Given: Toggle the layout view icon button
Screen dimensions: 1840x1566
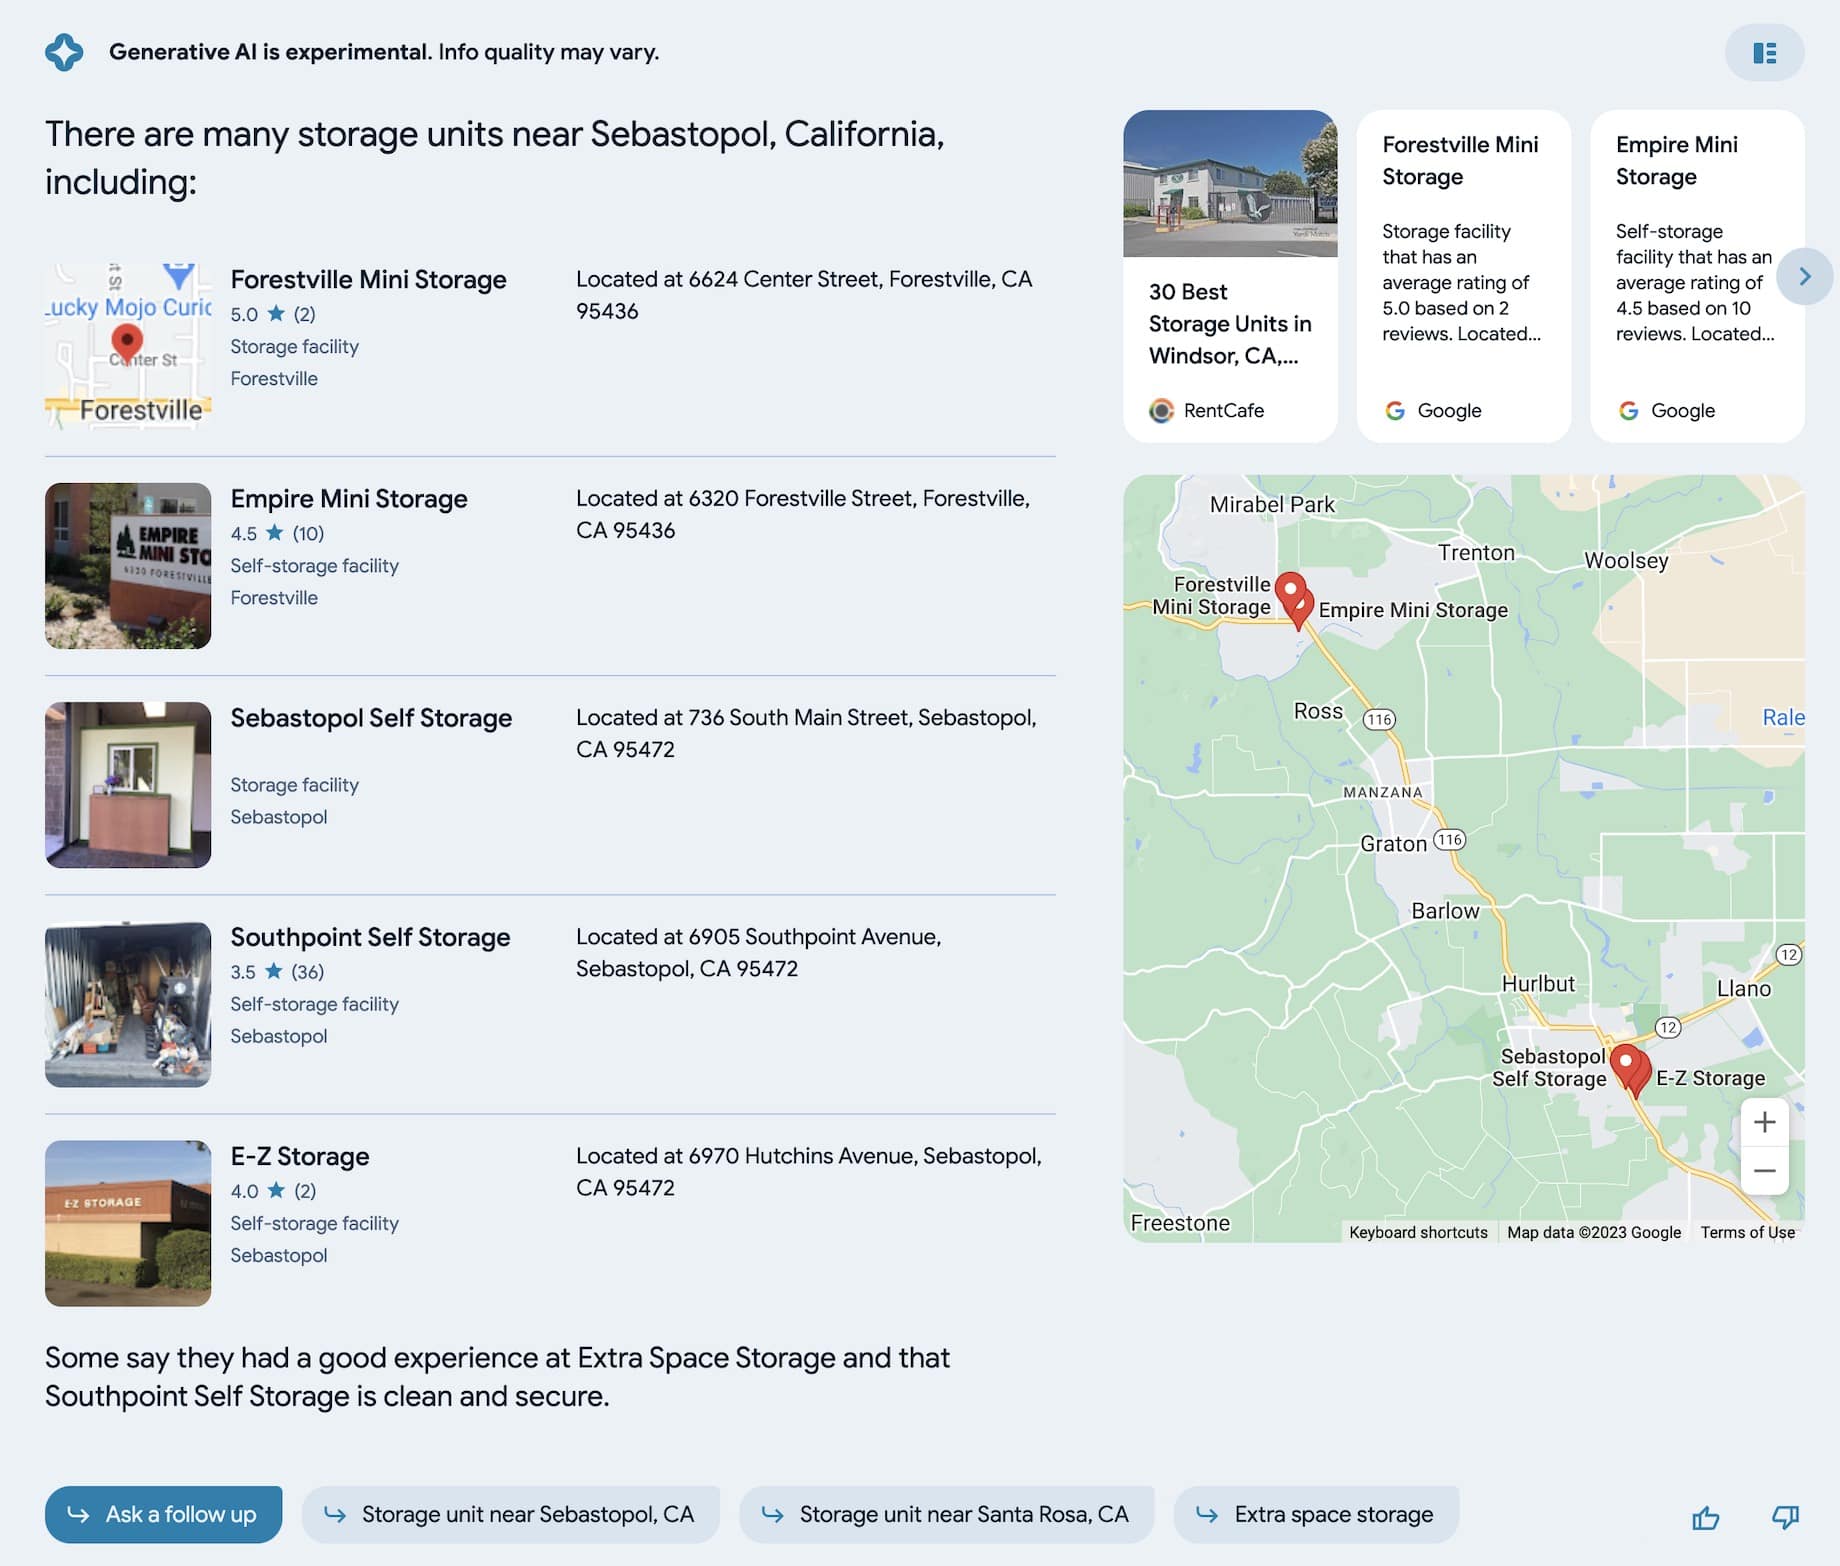Looking at the screenshot, I should tap(1764, 53).
